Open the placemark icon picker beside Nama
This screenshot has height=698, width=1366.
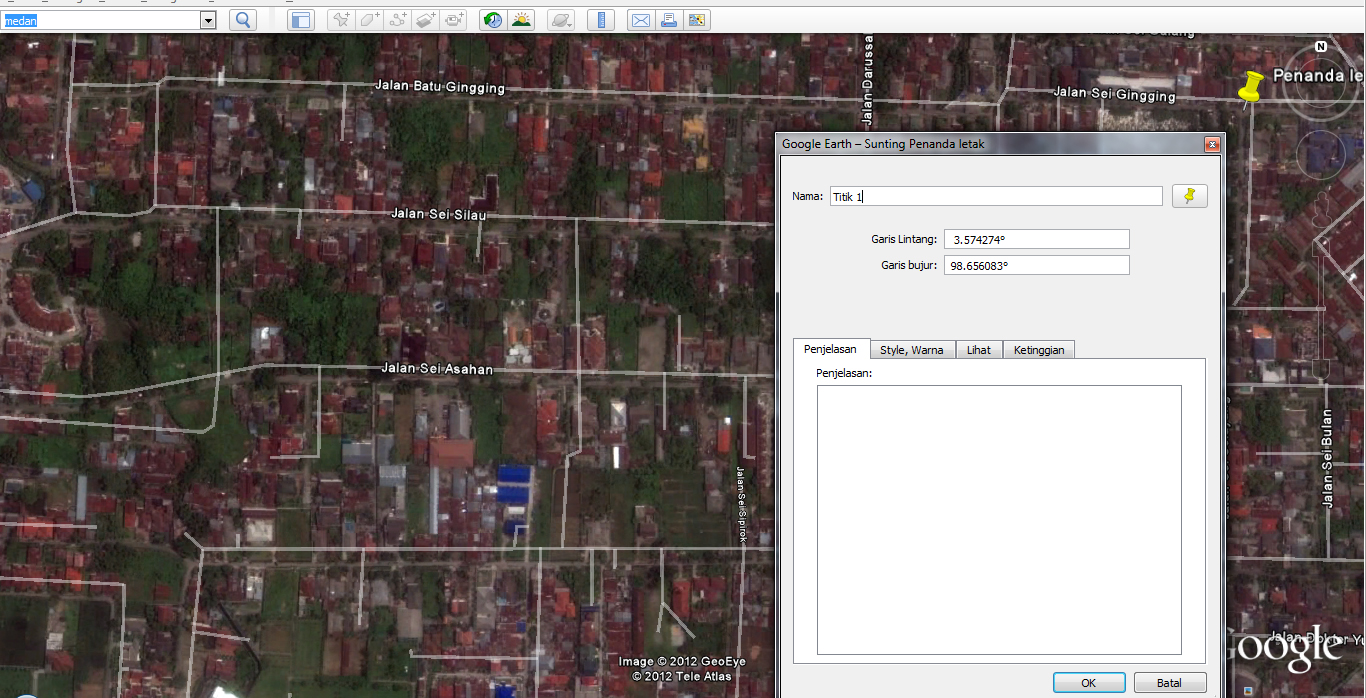pos(1189,196)
